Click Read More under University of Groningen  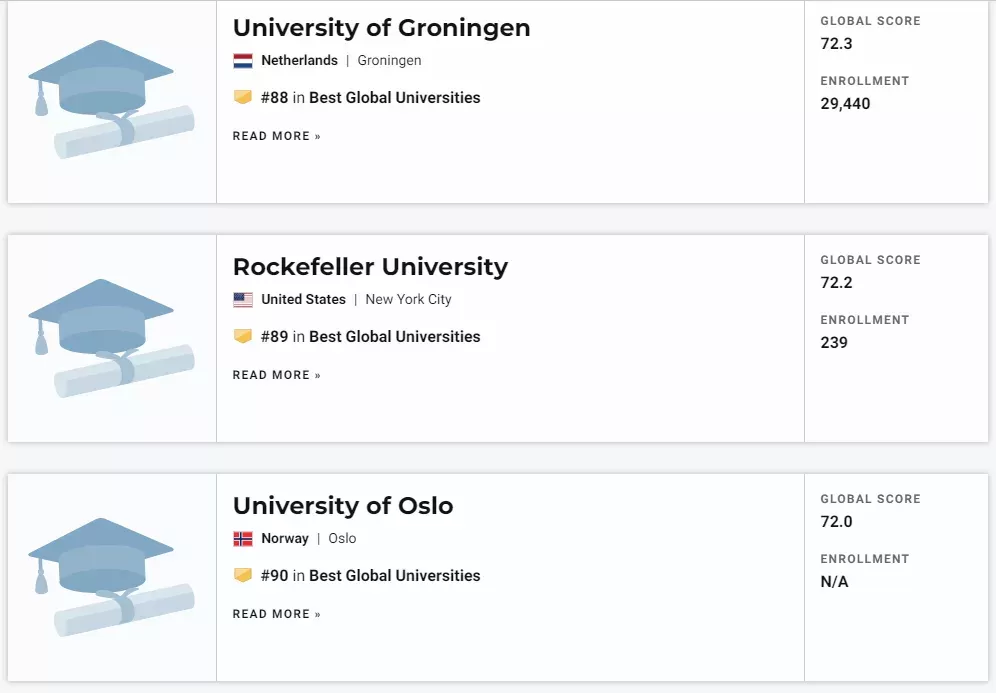(x=277, y=136)
